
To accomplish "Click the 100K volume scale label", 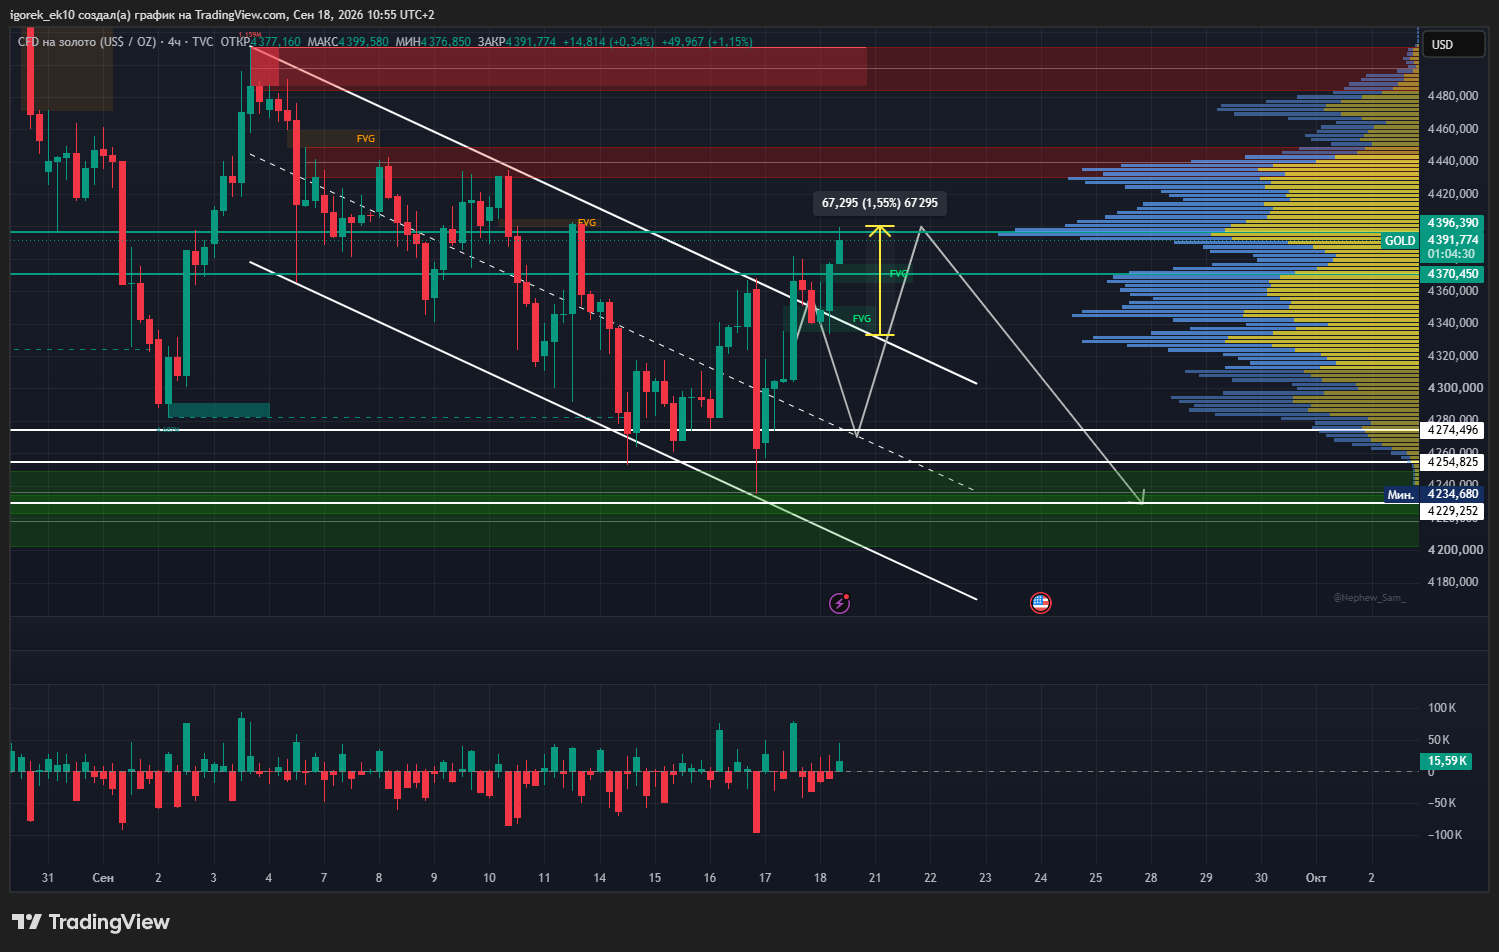I will pos(1442,708).
